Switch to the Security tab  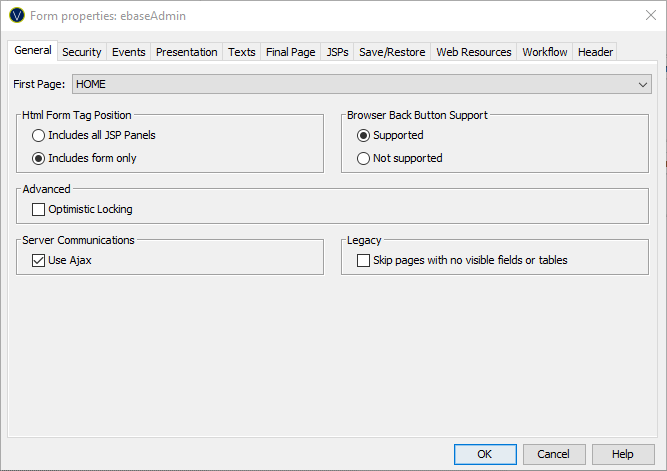coord(81,52)
